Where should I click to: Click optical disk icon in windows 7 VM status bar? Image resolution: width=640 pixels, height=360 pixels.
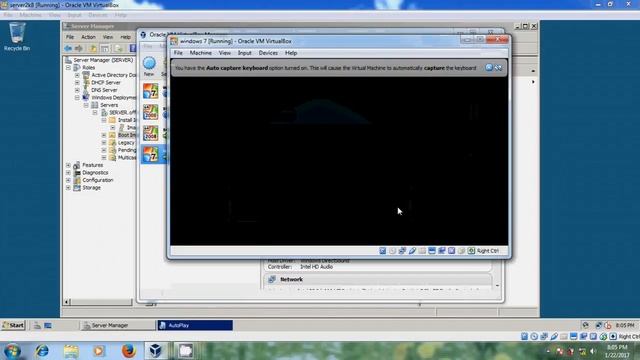pyautogui.click(x=392, y=251)
